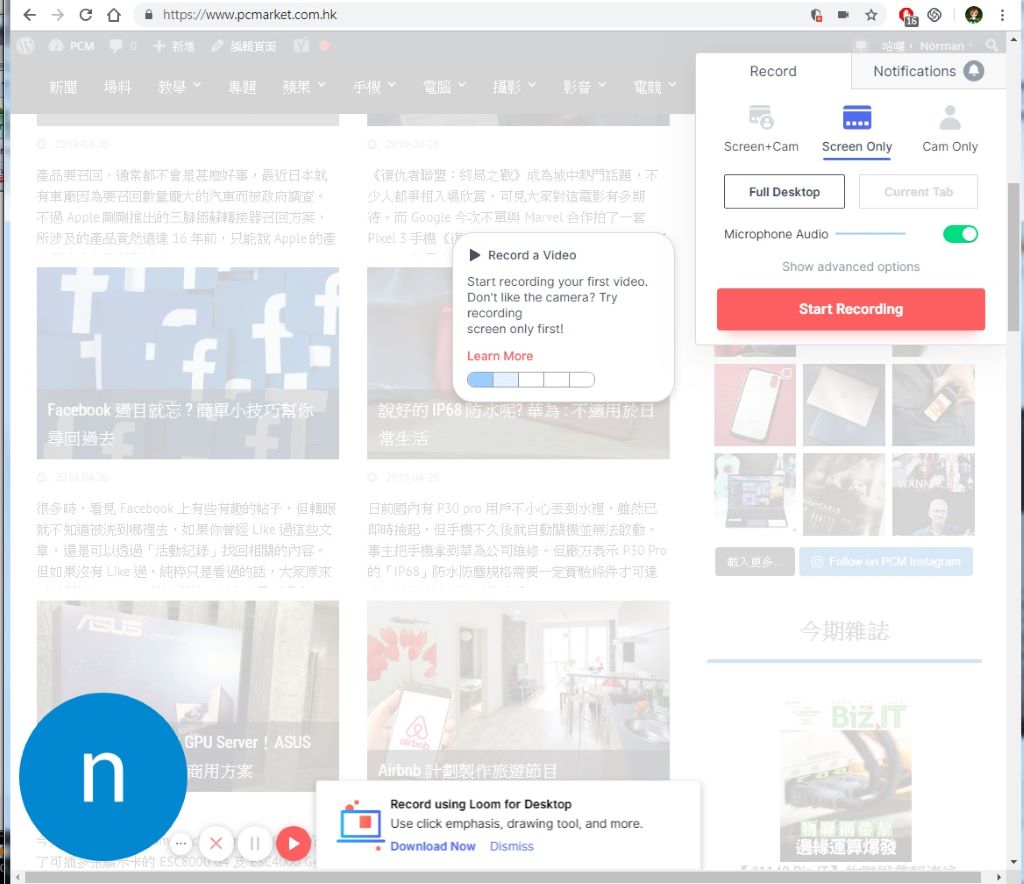Open the comments icon in admin bar
The image size is (1024, 884).
pyautogui.click(x=123, y=46)
